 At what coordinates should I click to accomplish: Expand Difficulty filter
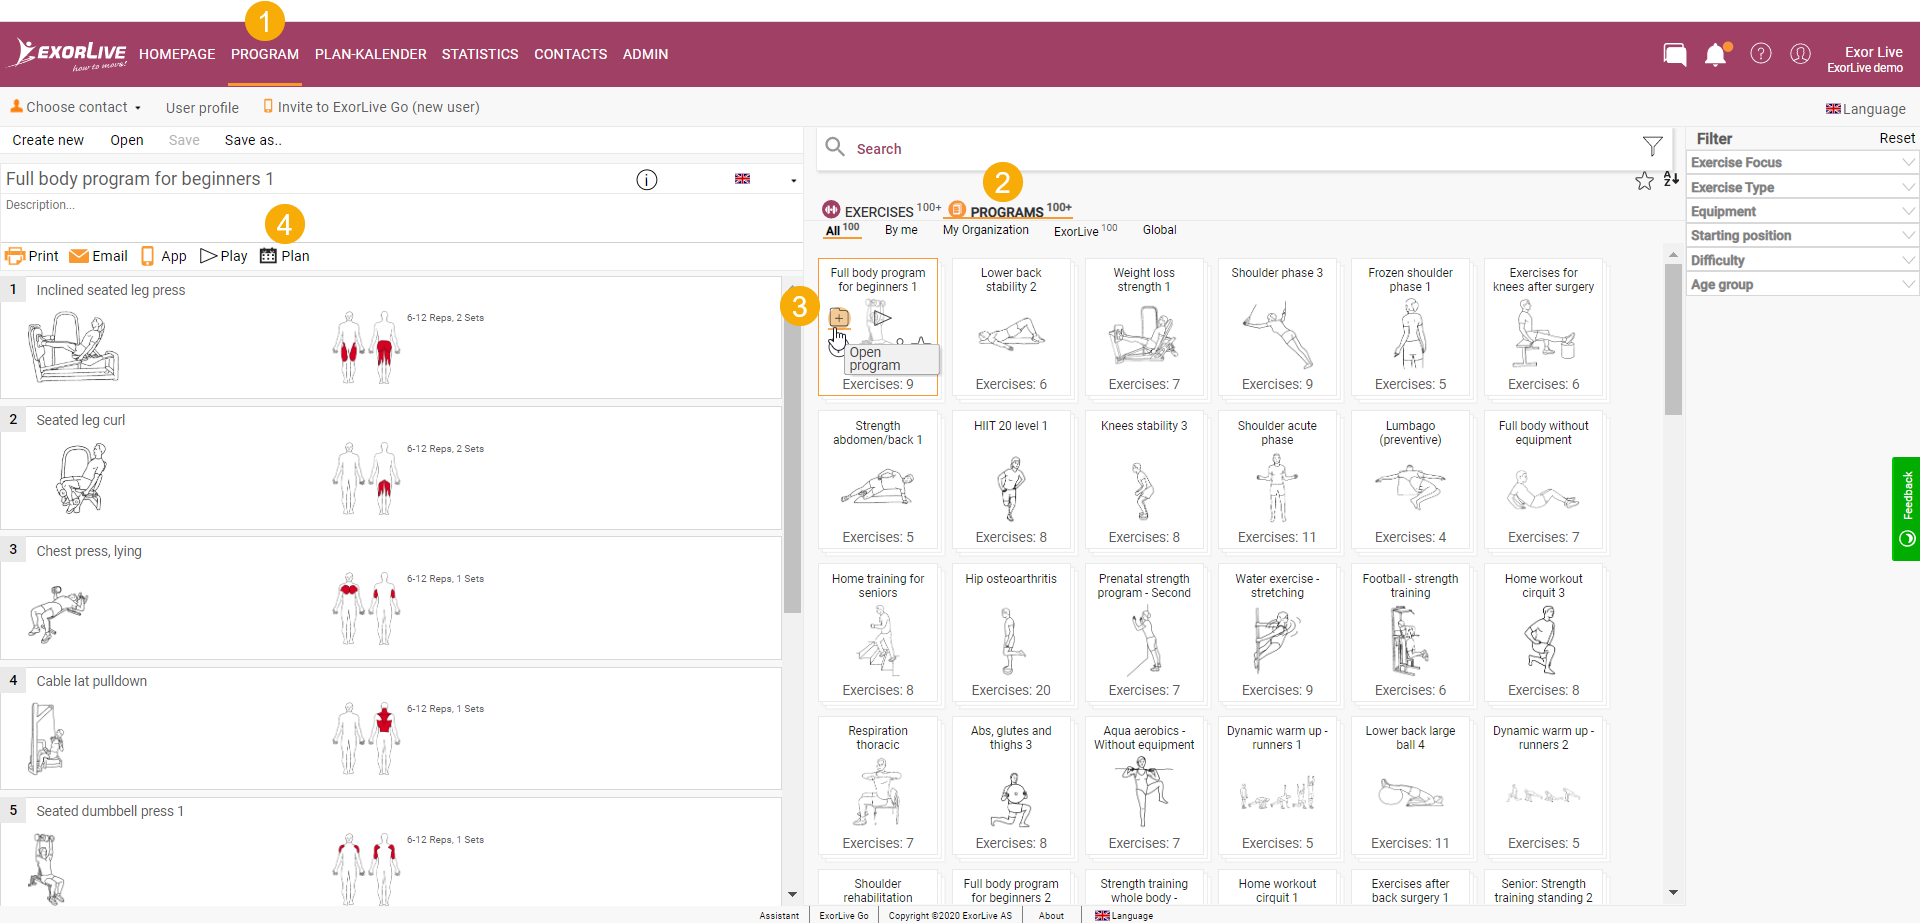click(x=1802, y=260)
